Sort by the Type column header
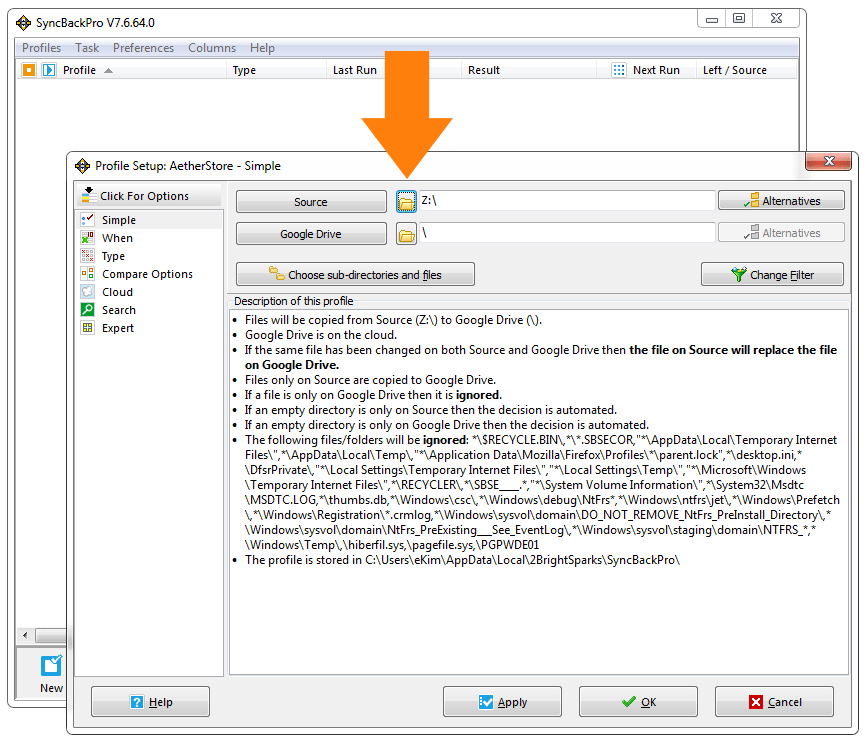Image resolution: width=867 pixels, height=742 pixels. pyautogui.click(x=244, y=70)
